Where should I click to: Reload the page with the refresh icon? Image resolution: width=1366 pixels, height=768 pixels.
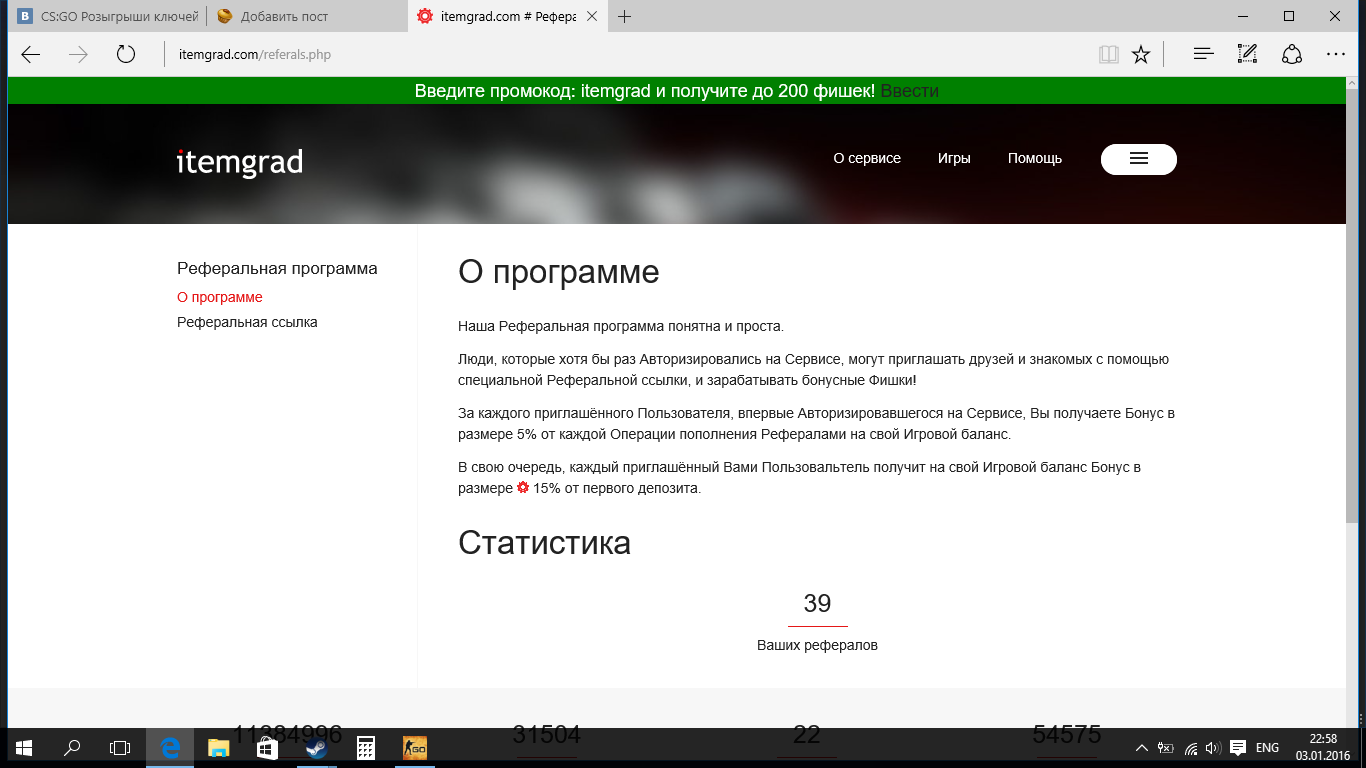tap(126, 55)
